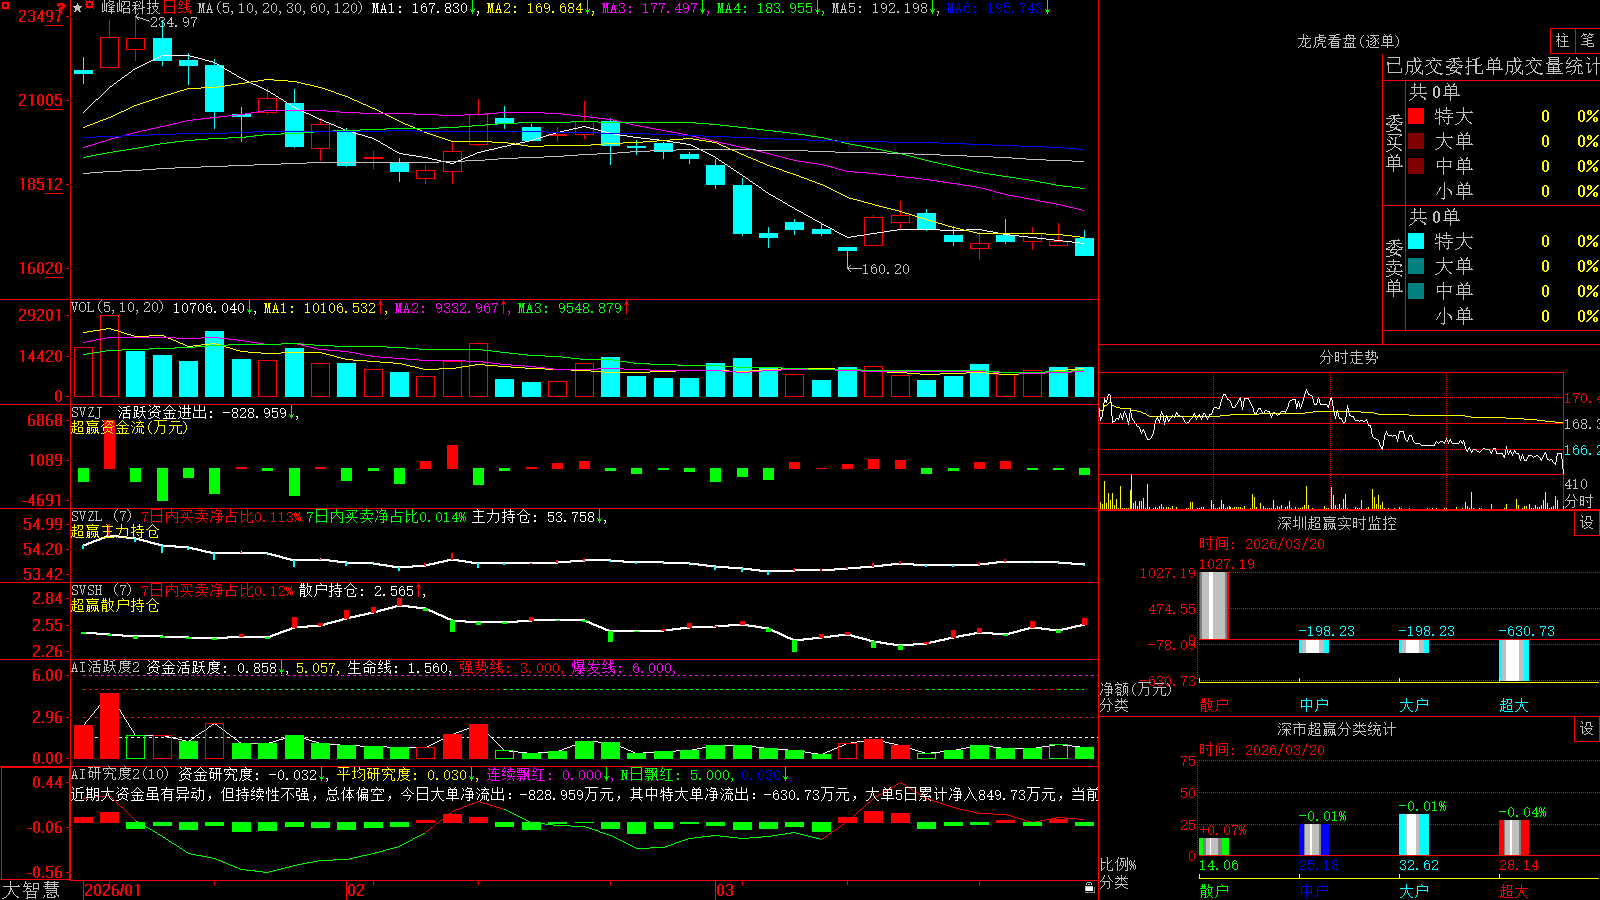
Task: Click the 中户 25.18 bar in the 深市超赢分类统计 chart
Action: pos(1314,839)
